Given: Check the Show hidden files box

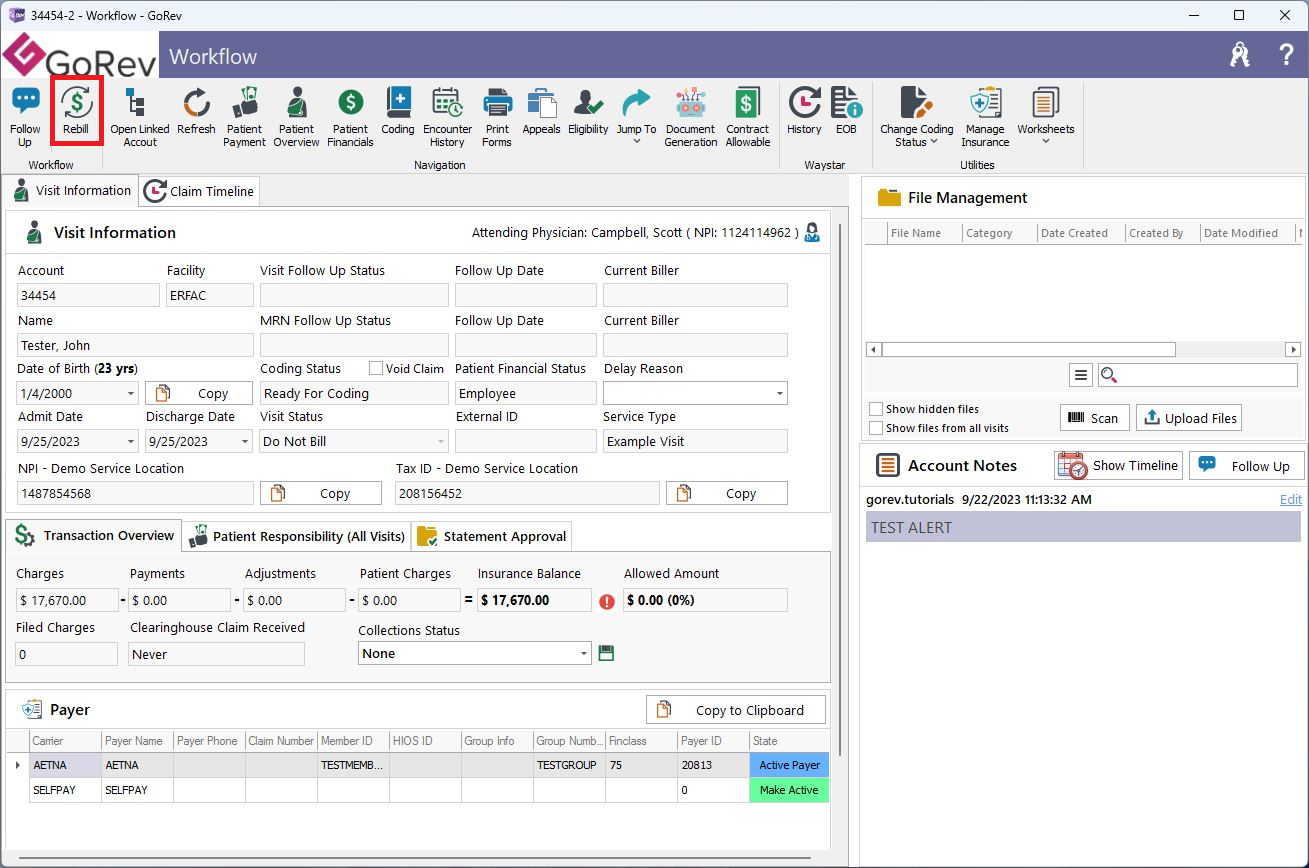Looking at the screenshot, I should coord(876,409).
